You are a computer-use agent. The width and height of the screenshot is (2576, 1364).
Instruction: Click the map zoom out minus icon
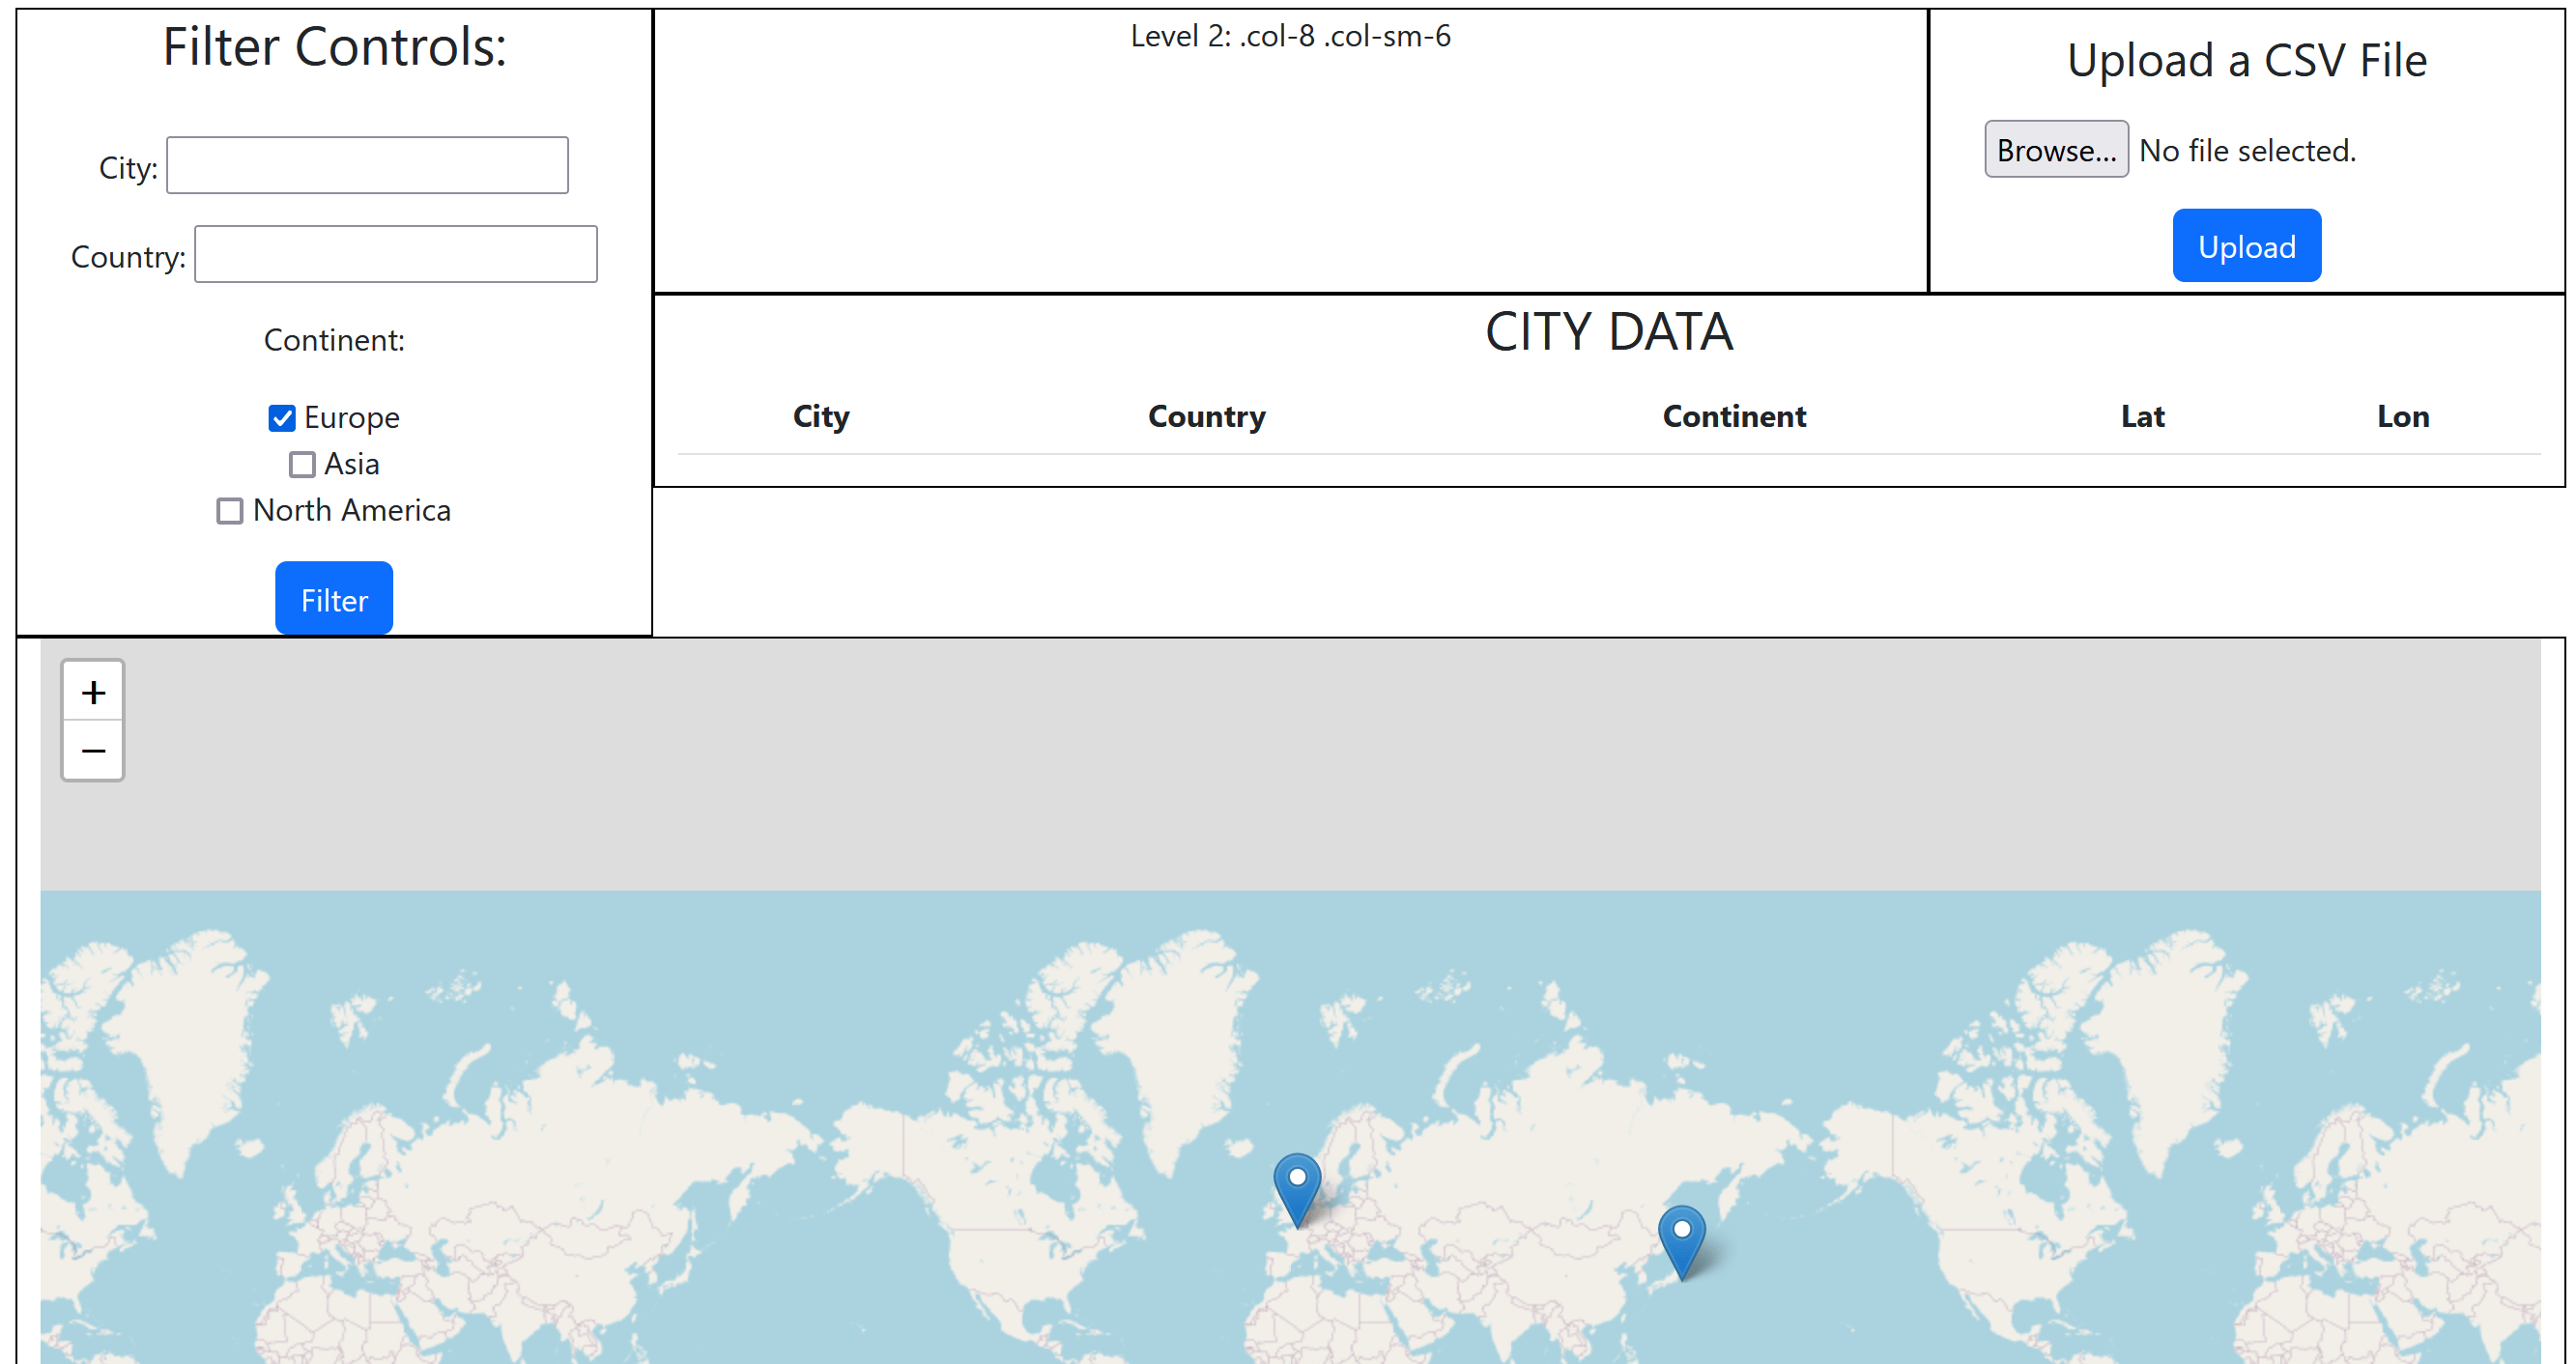coord(93,750)
